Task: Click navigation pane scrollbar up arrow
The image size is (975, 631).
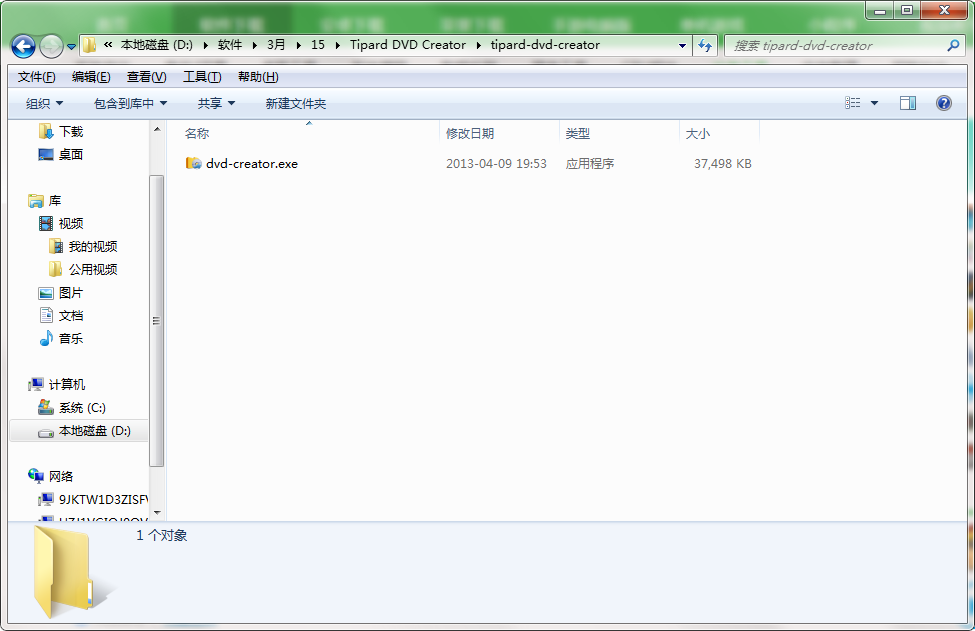Action: tap(157, 129)
